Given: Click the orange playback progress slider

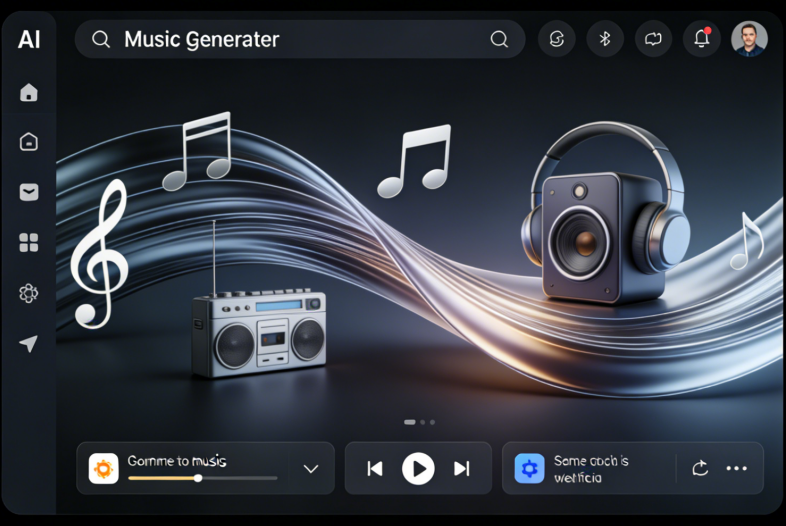Looking at the screenshot, I should tap(203, 478).
